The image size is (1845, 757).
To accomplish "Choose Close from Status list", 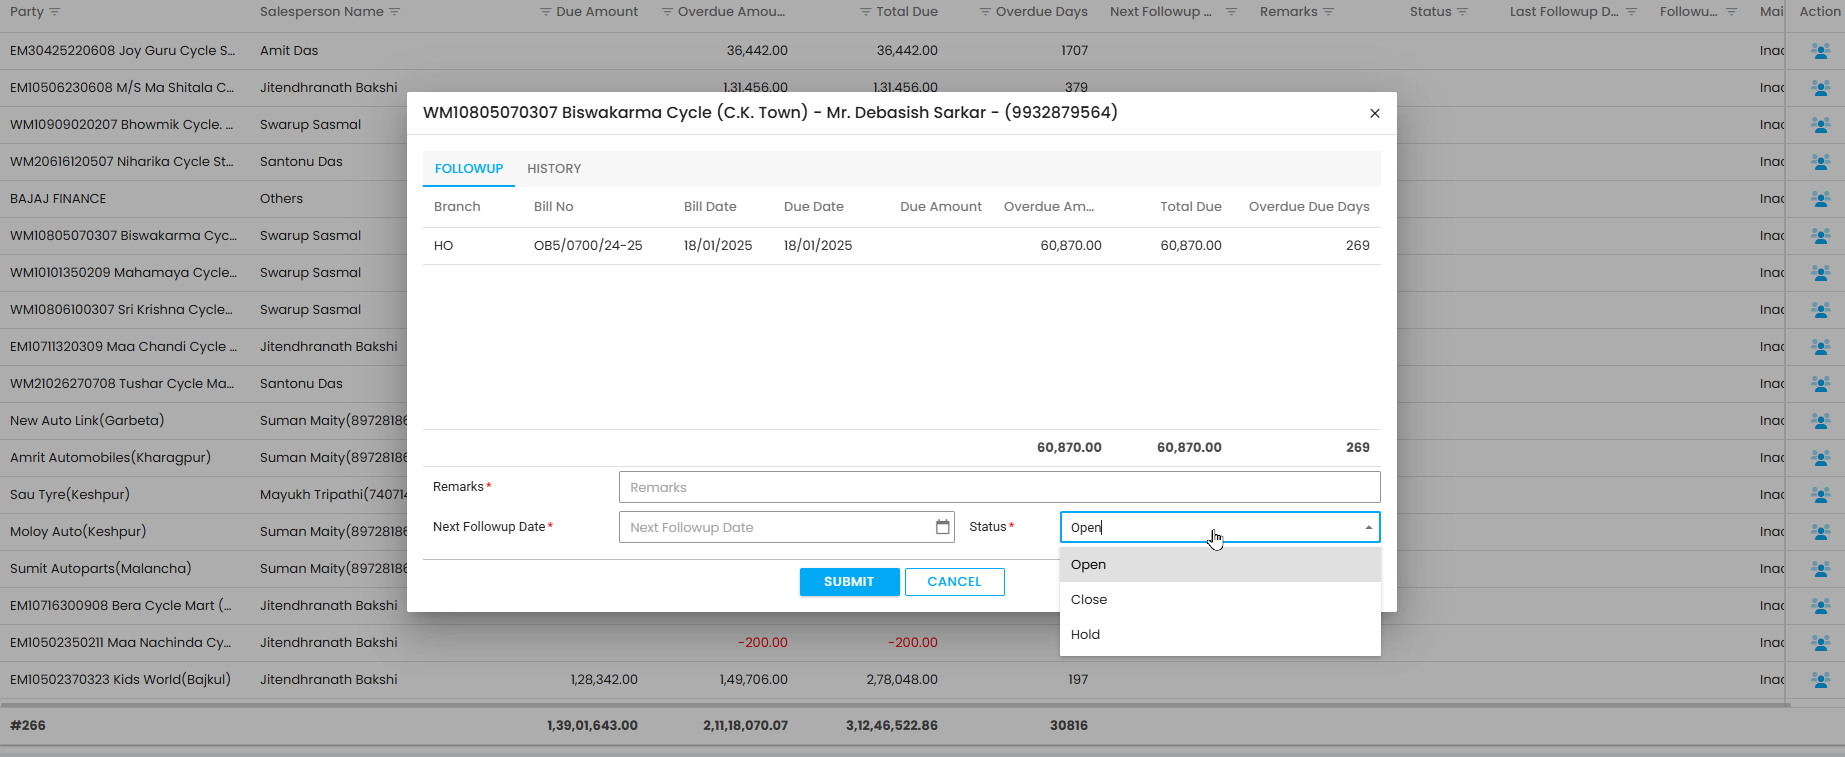I will click(x=1220, y=600).
